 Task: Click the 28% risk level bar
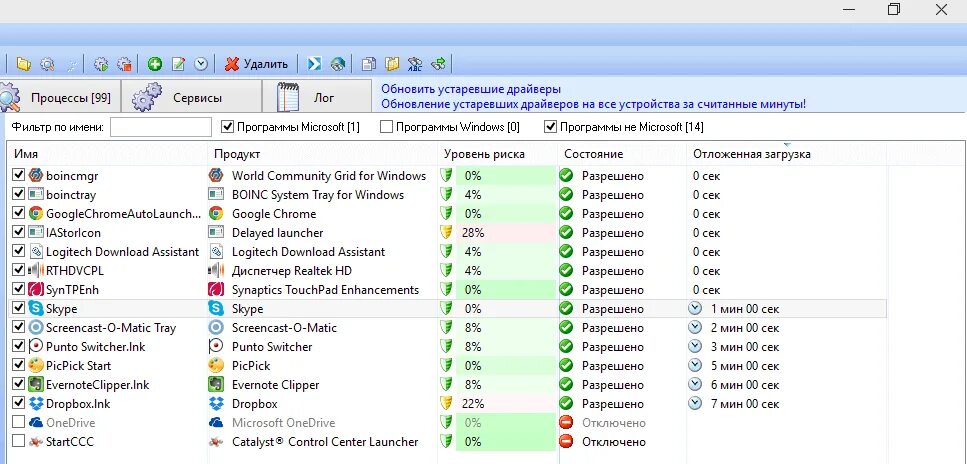click(506, 233)
